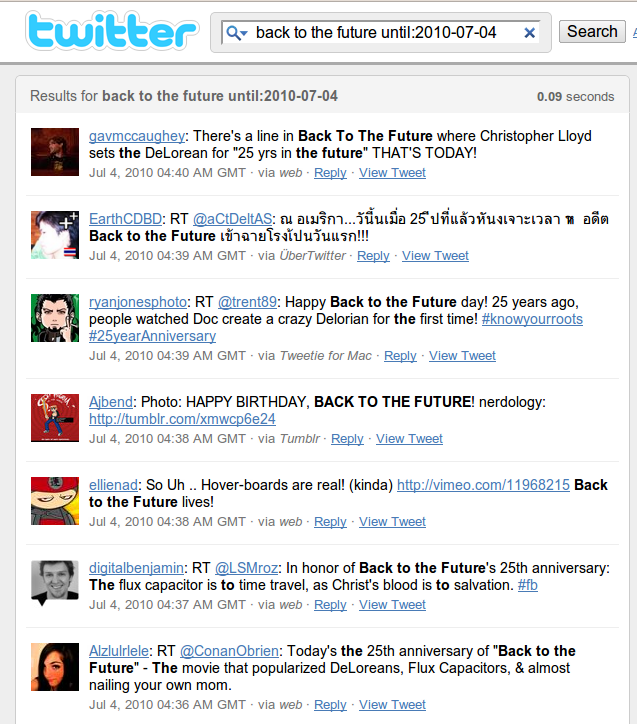Follow the tumblr.com/xmwcp6e24 link
Image resolution: width=637 pixels, height=724 pixels.
[182, 419]
